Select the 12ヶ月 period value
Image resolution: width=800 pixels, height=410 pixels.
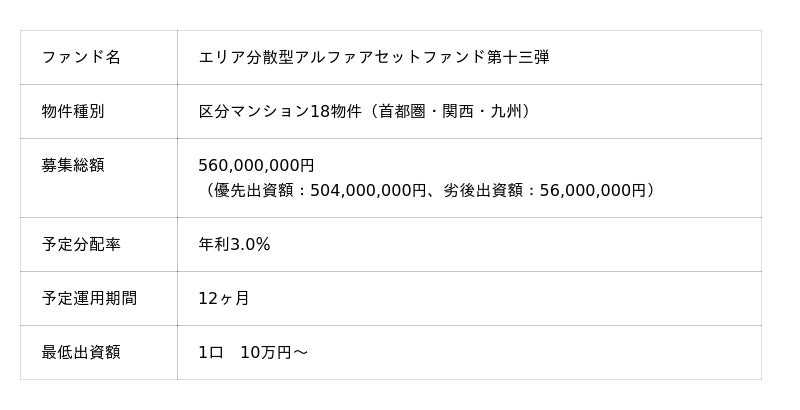[224, 298]
